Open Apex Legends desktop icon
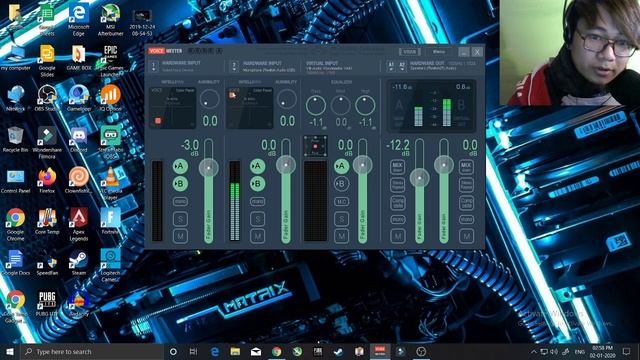The width and height of the screenshot is (640, 360). pyautogui.click(x=78, y=224)
